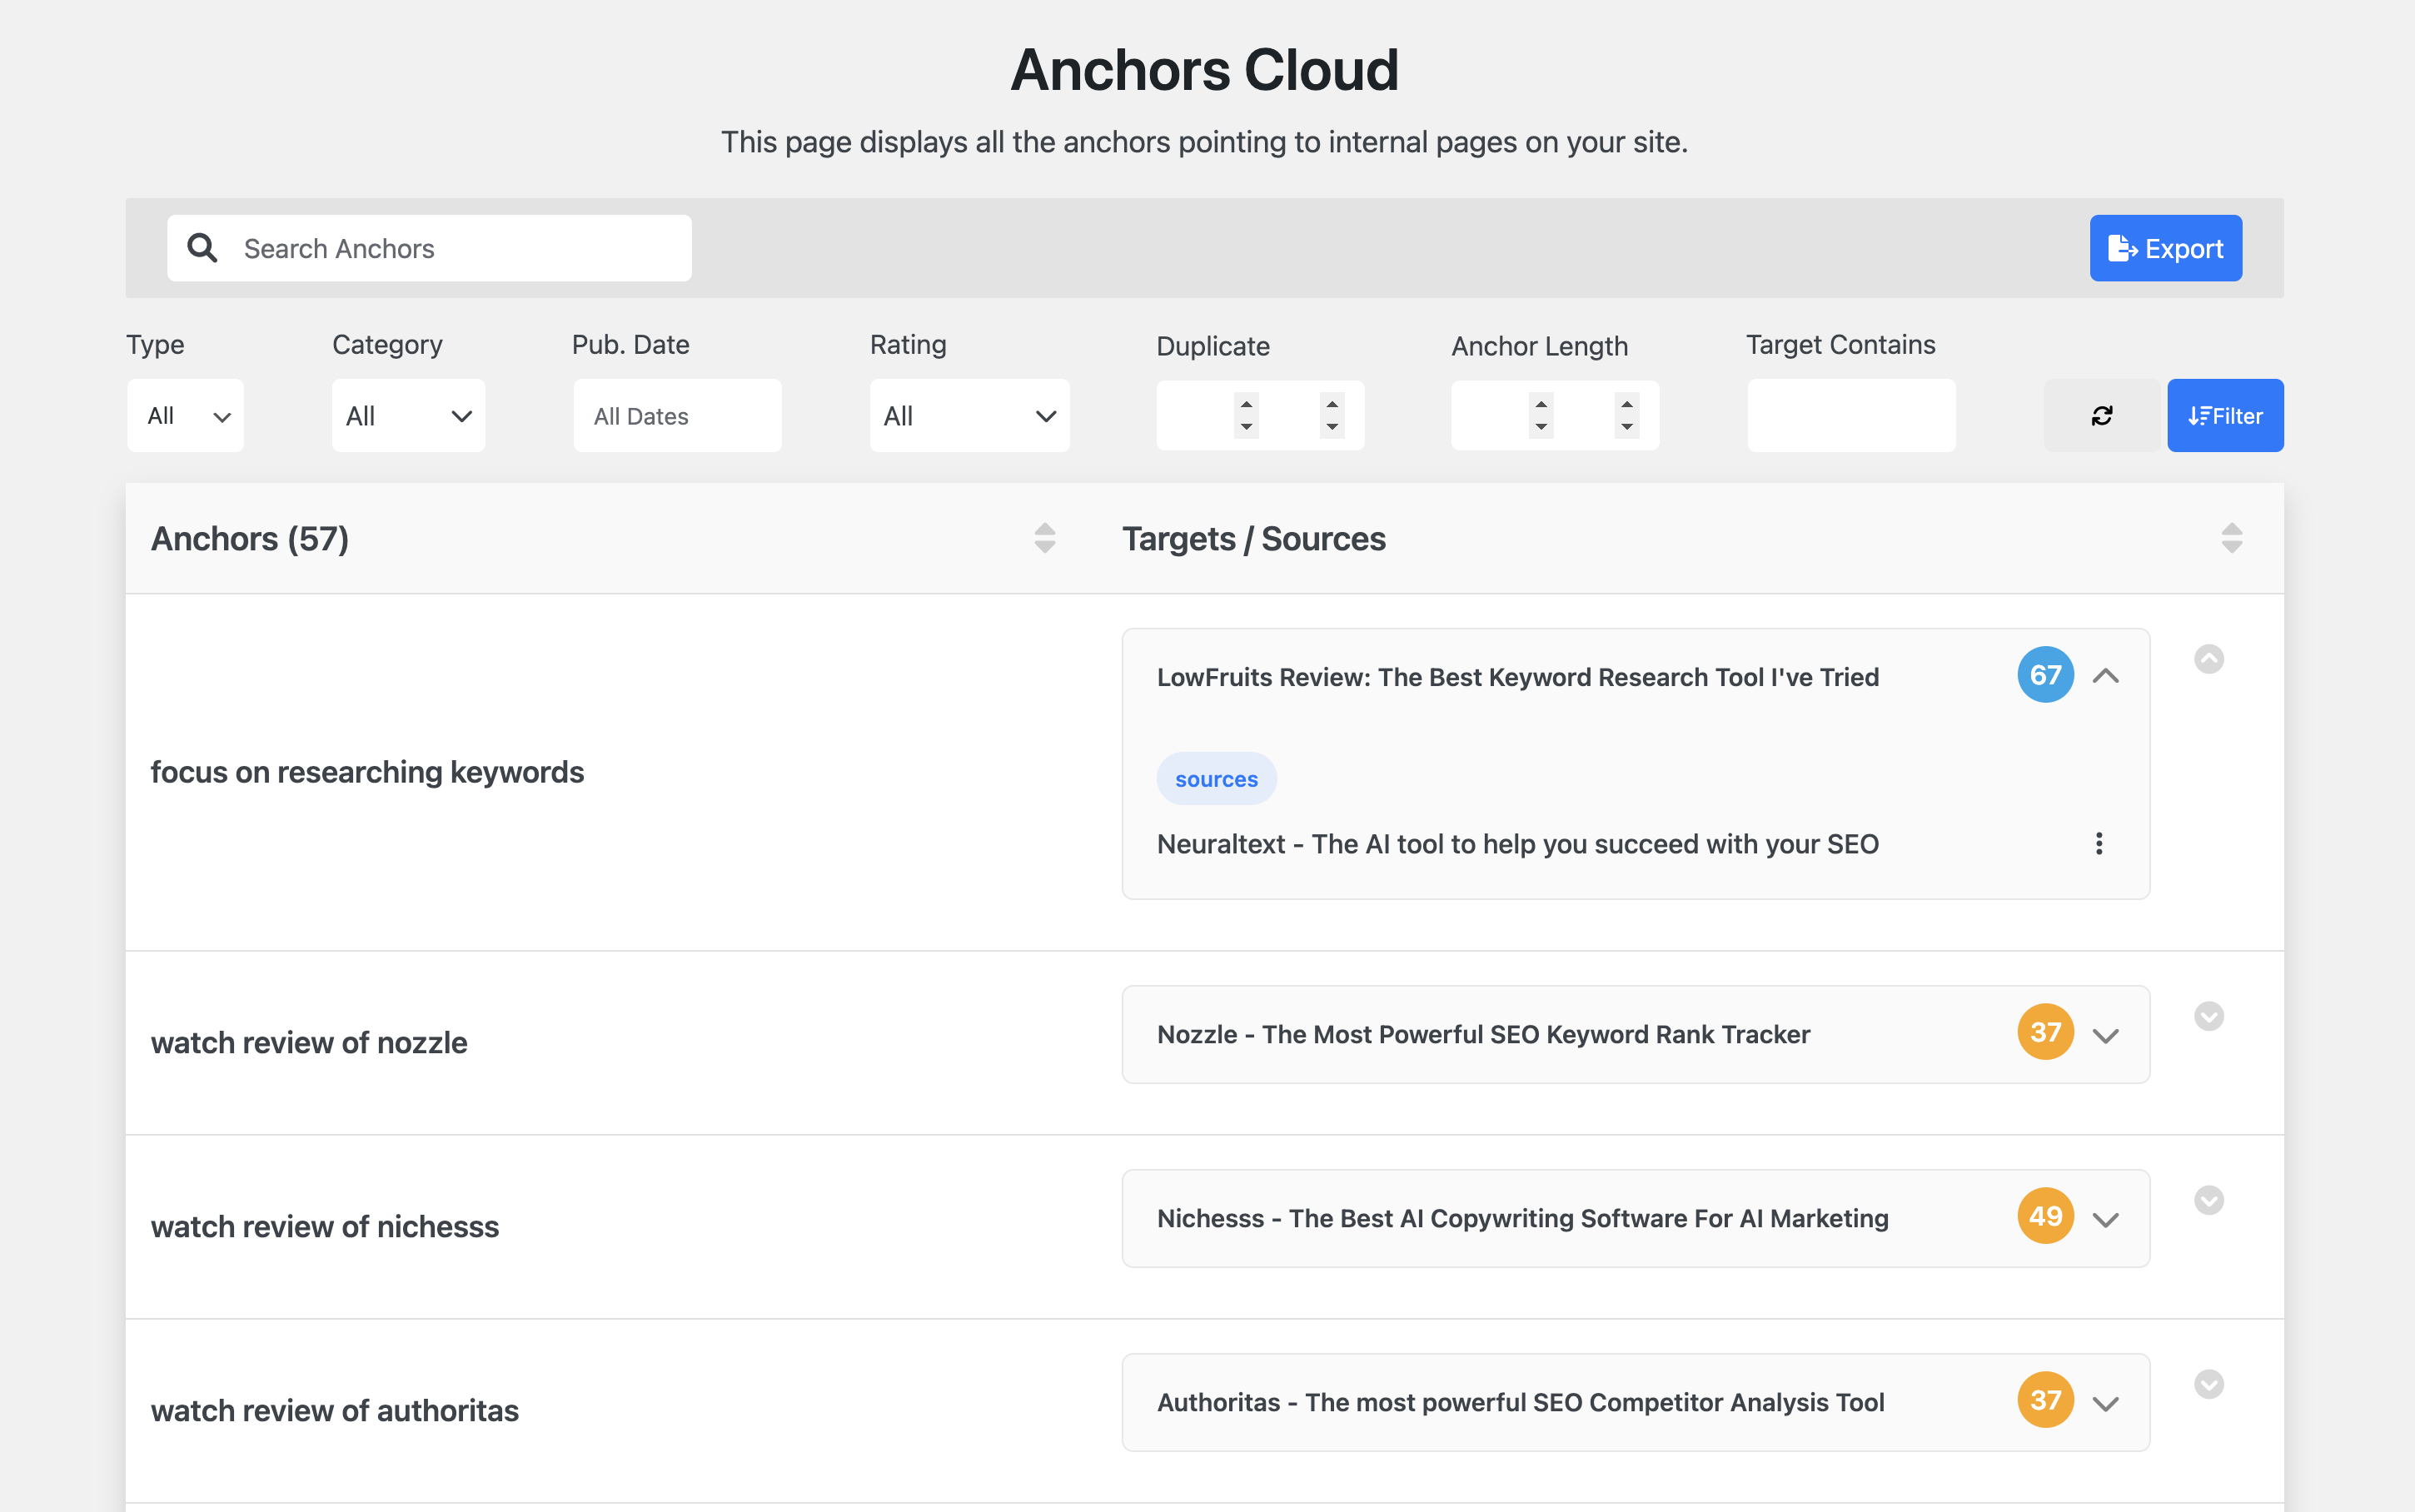Click the Export button
Image resolution: width=2415 pixels, height=1512 pixels.
2166,247
